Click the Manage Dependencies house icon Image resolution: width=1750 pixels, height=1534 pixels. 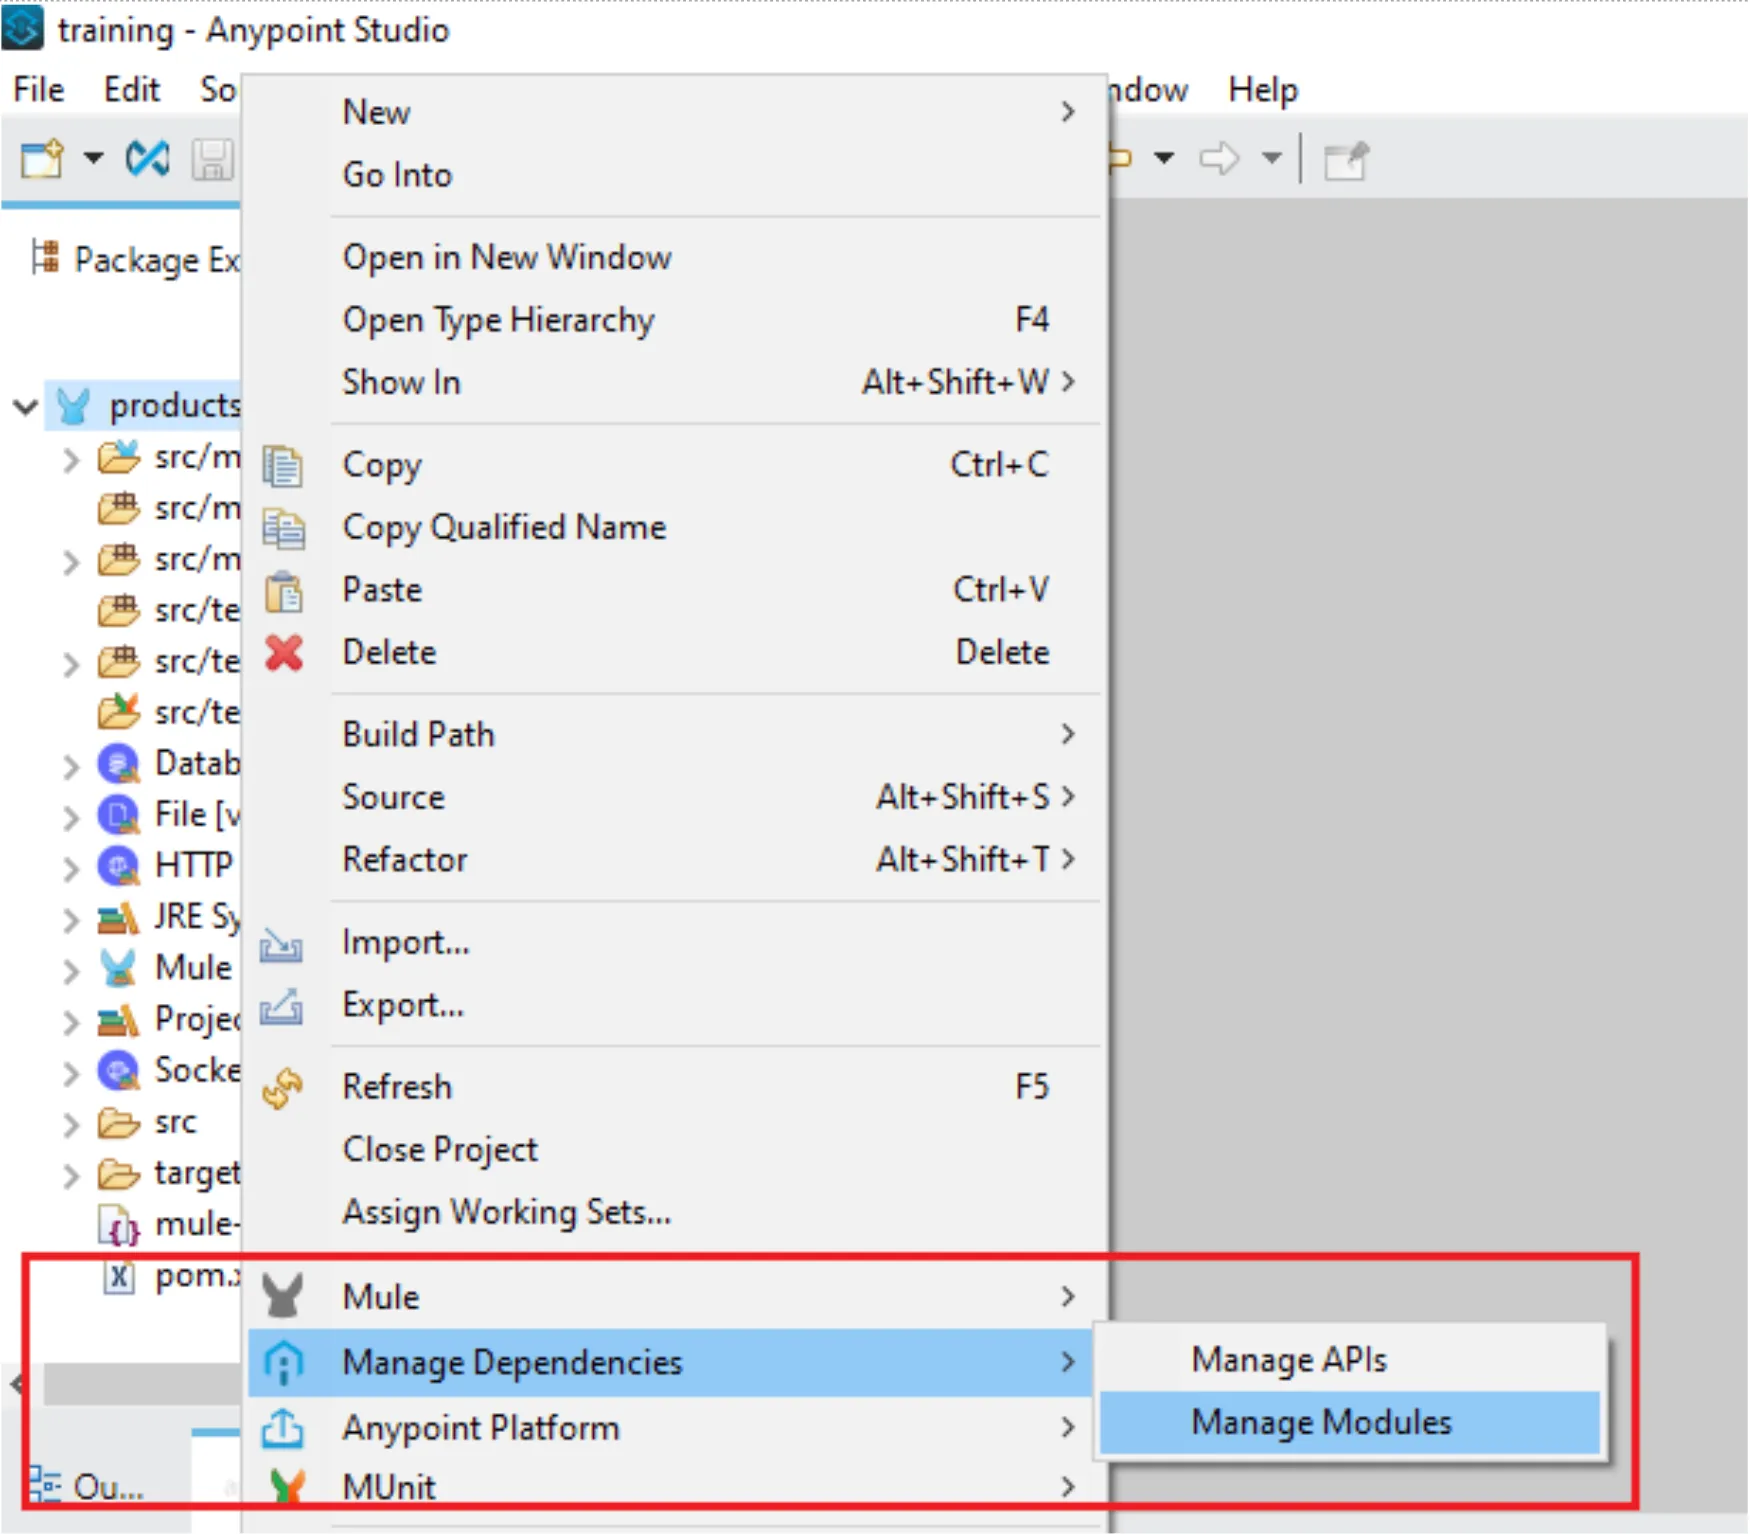(x=283, y=1362)
